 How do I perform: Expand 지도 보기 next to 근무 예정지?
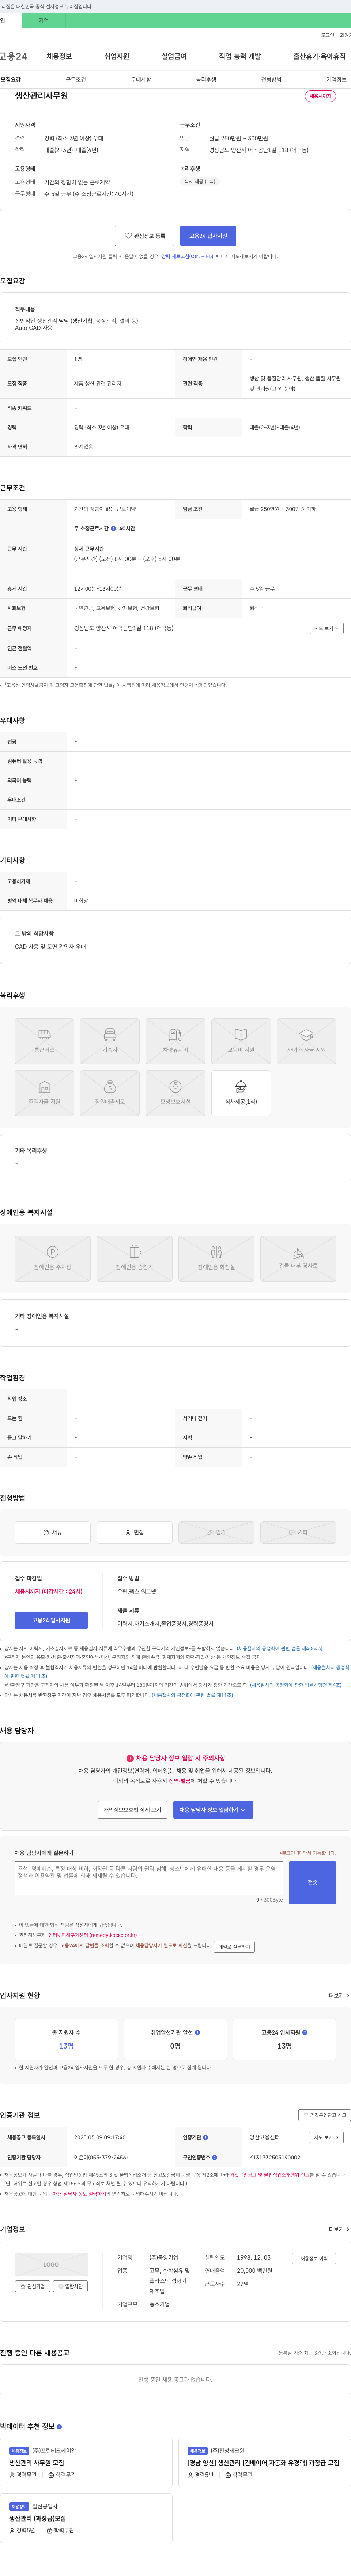327,628
